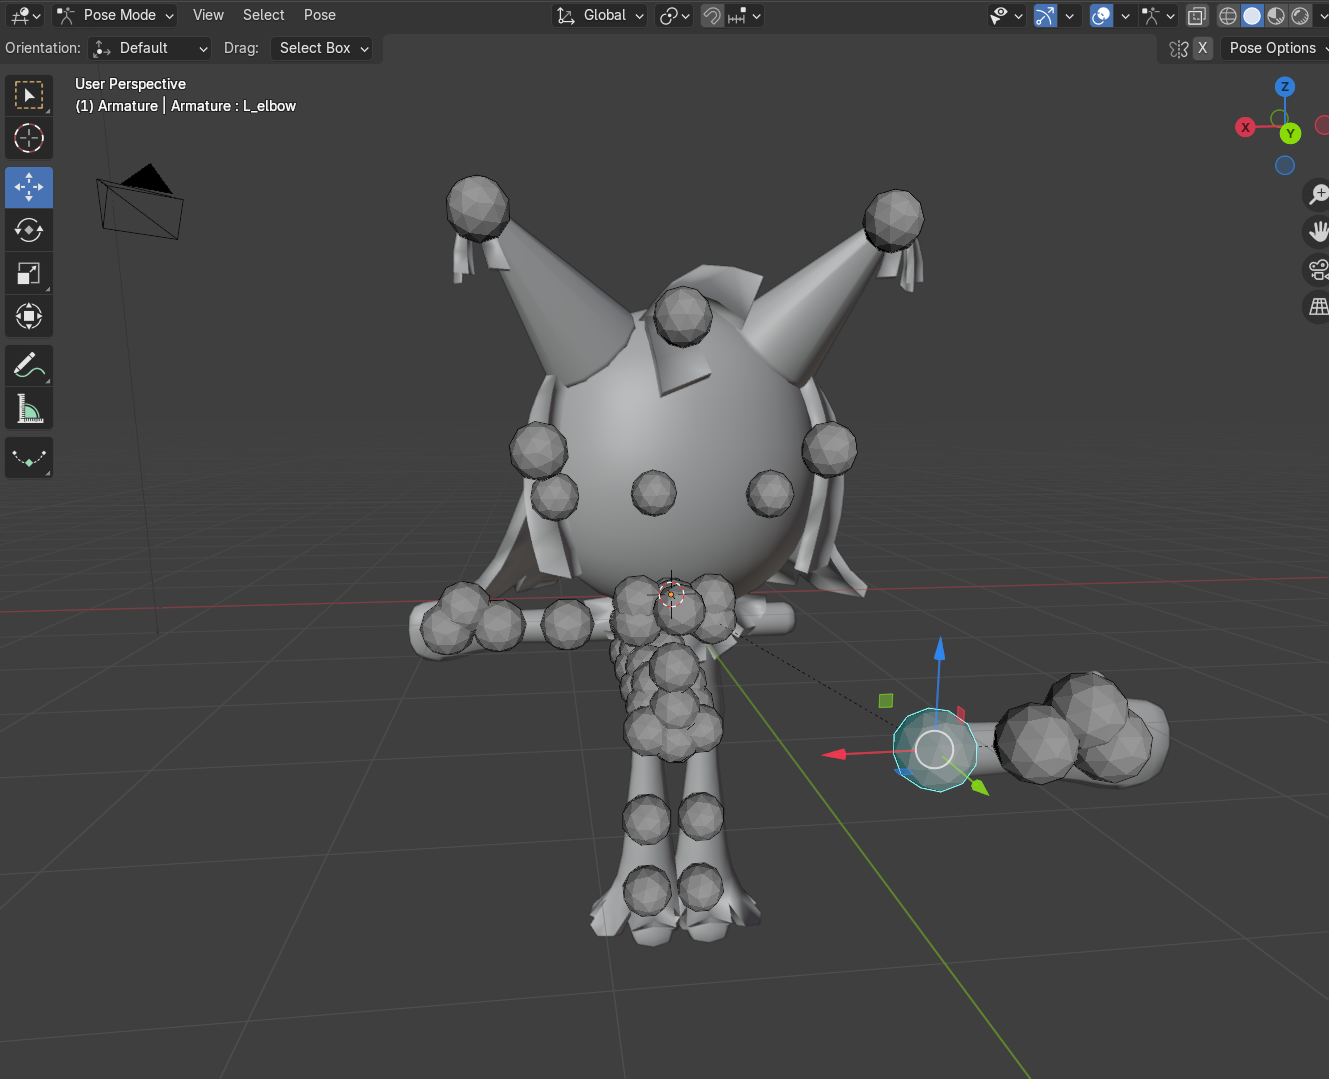Viewport: 1329px width, 1079px height.
Task: Click the red X move arrow on elbow
Action: [834, 754]
